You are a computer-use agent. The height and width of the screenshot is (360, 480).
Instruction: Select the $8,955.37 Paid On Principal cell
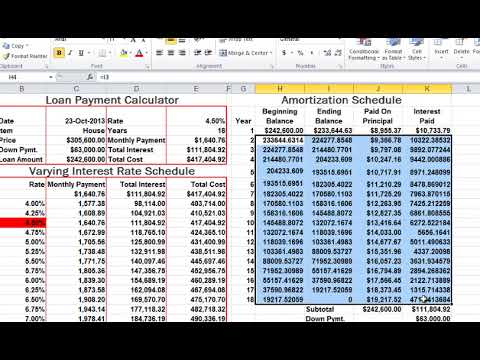(378, 131)
